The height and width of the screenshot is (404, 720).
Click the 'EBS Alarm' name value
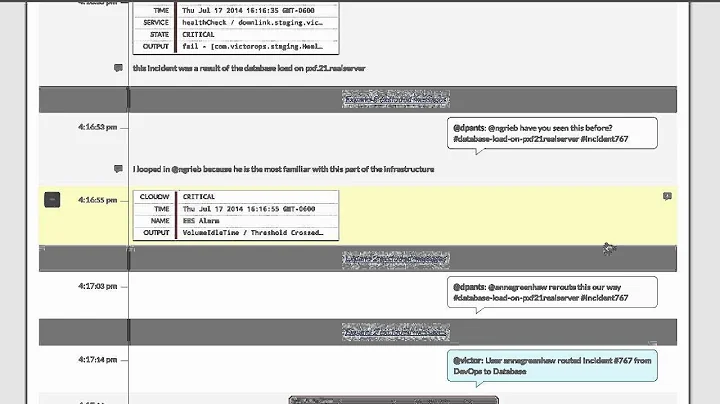pos(201,221)
